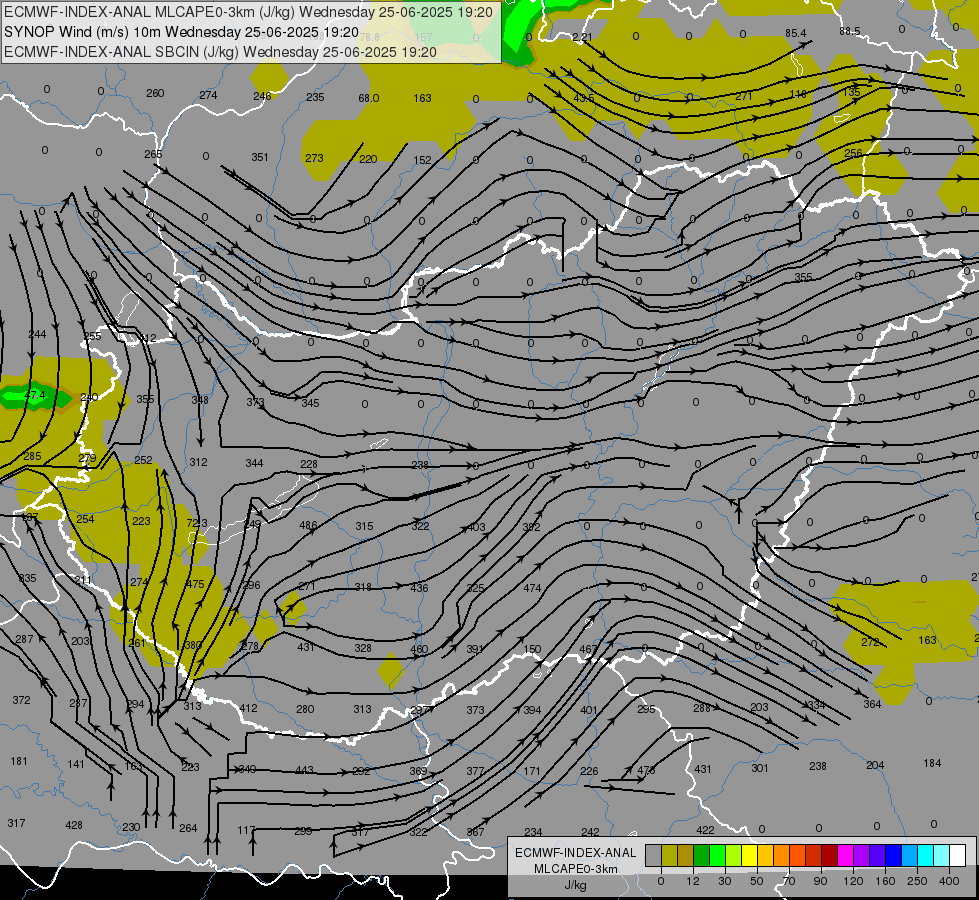Click the legend scale label 30

[724, 881]
